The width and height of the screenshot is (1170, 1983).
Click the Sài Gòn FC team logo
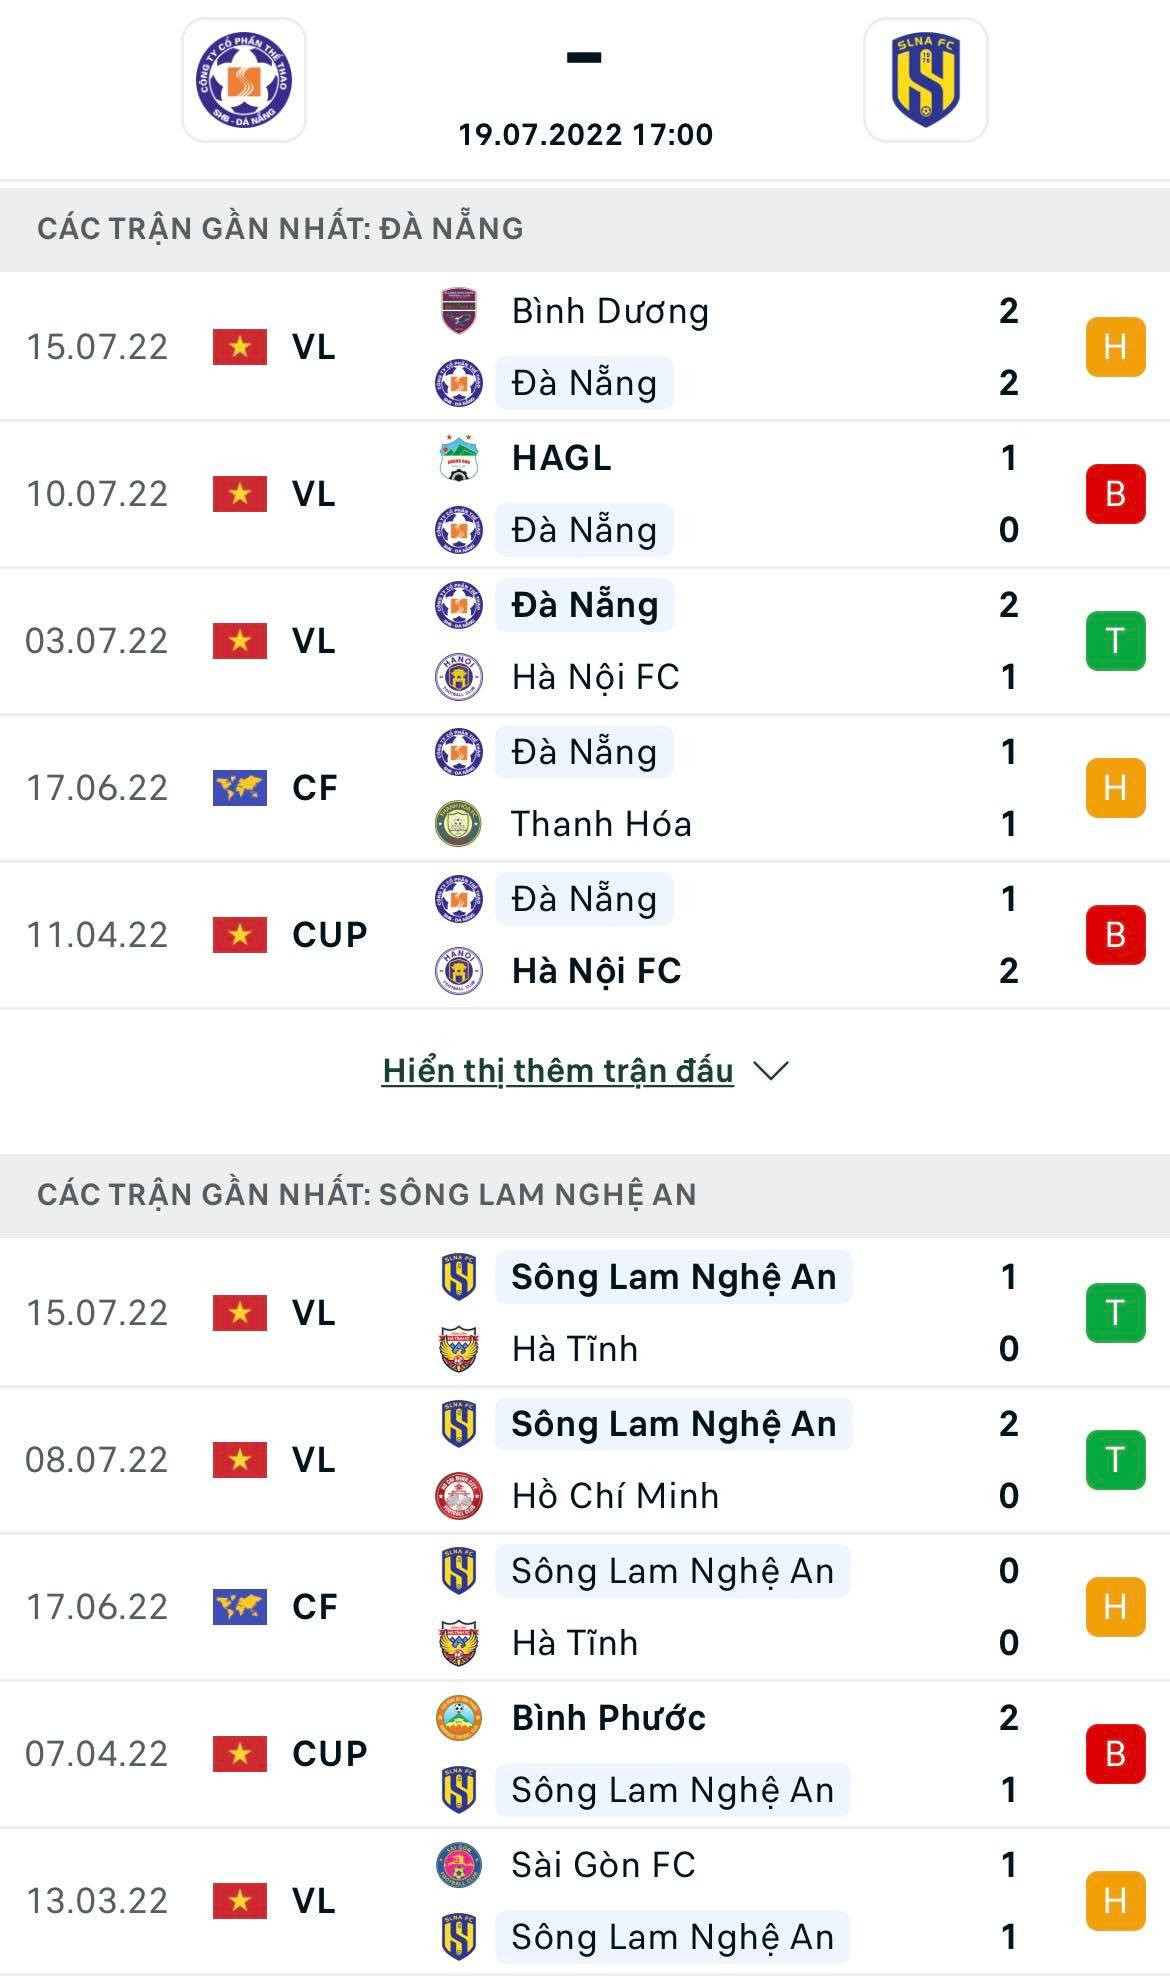pyautogui.click(x=459, y=1865)
